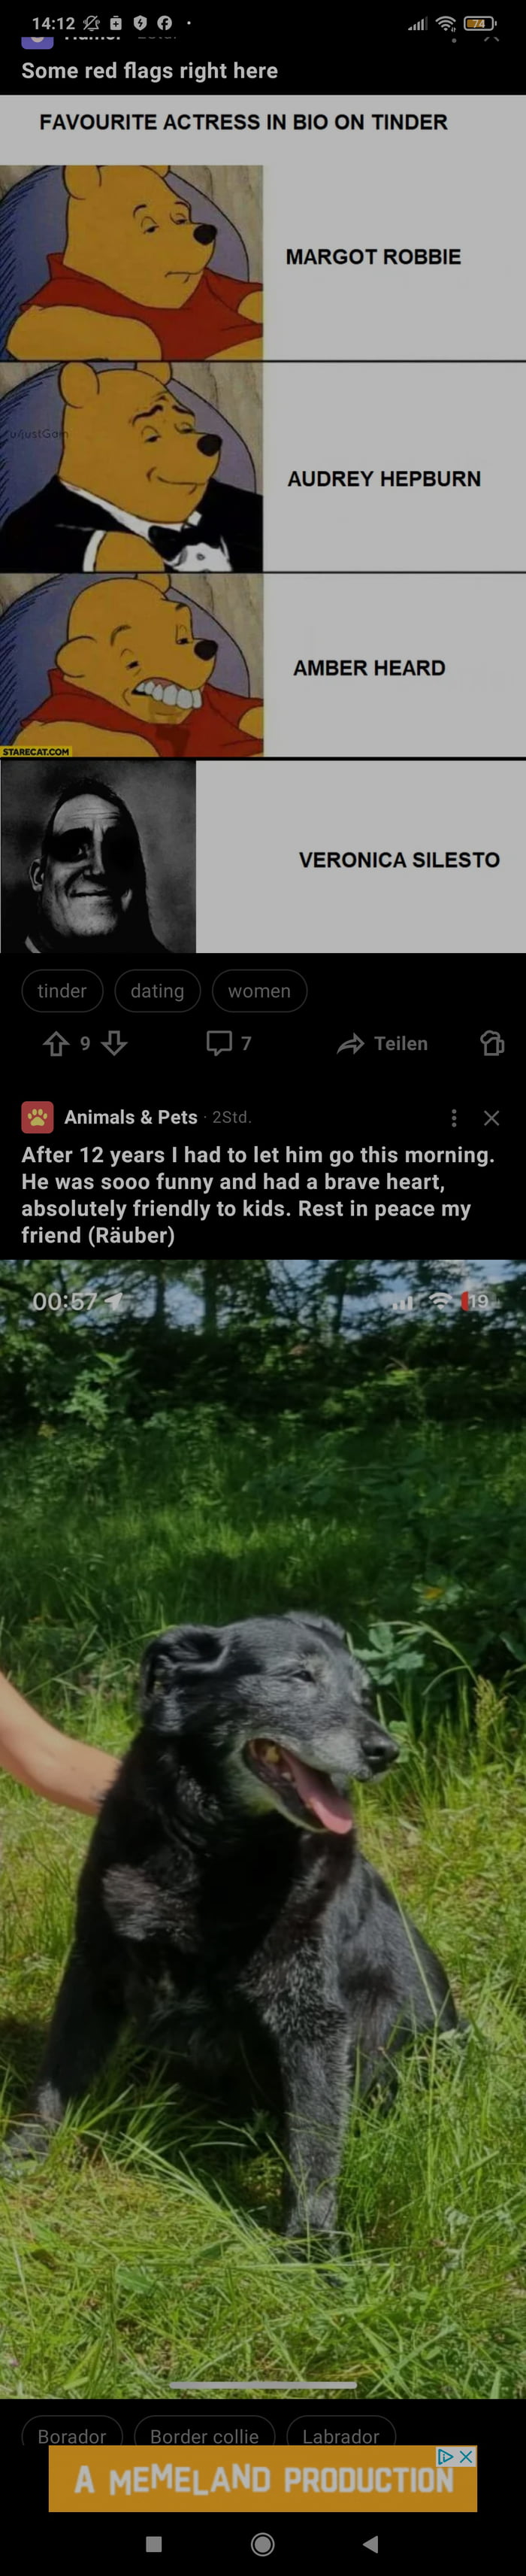Open the Border collie tag

[204, 2435]
